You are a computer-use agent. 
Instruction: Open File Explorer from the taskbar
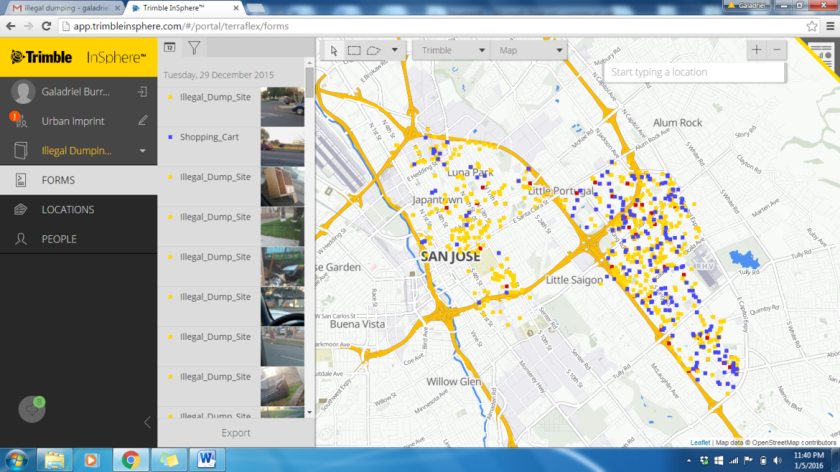[x=54, y=460]
